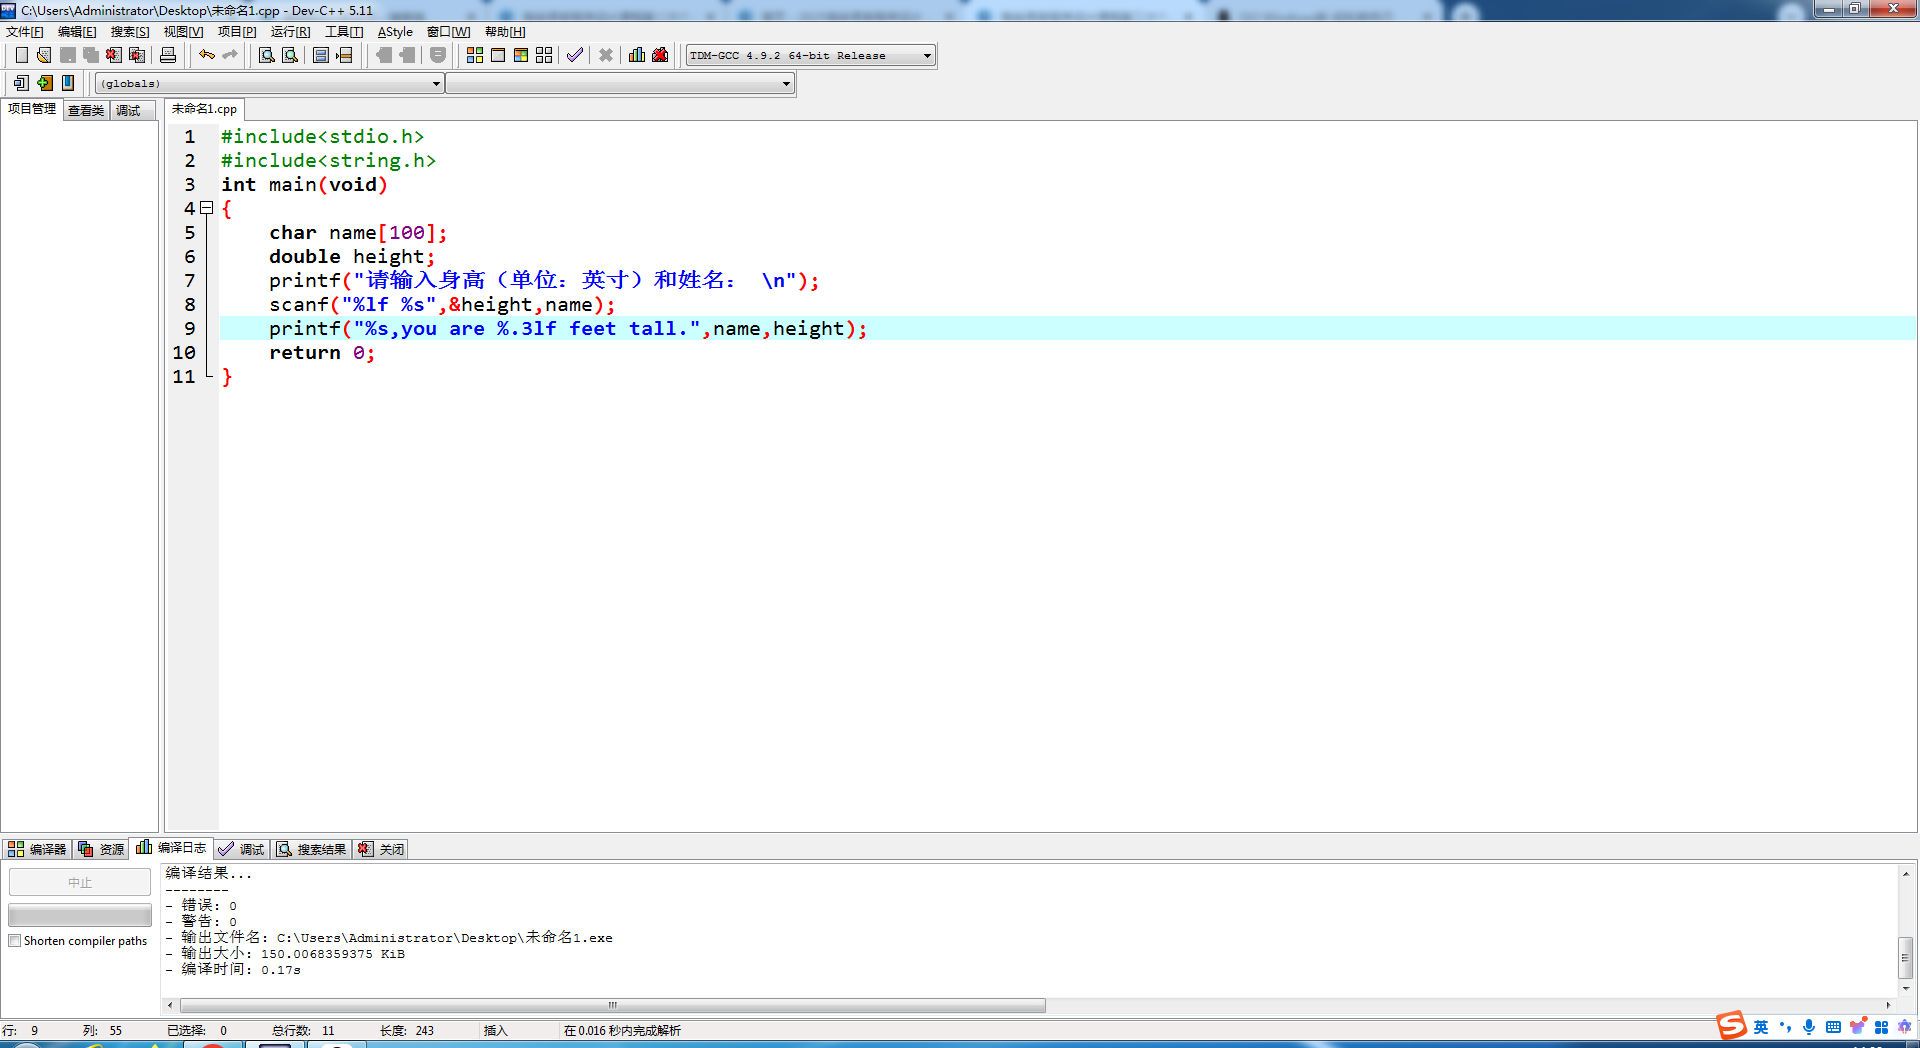Image resolution: width=1920 pixels, height=1048 pixels.
Task: Switch to the 查看类 side tab
Action: pos(86,110)
